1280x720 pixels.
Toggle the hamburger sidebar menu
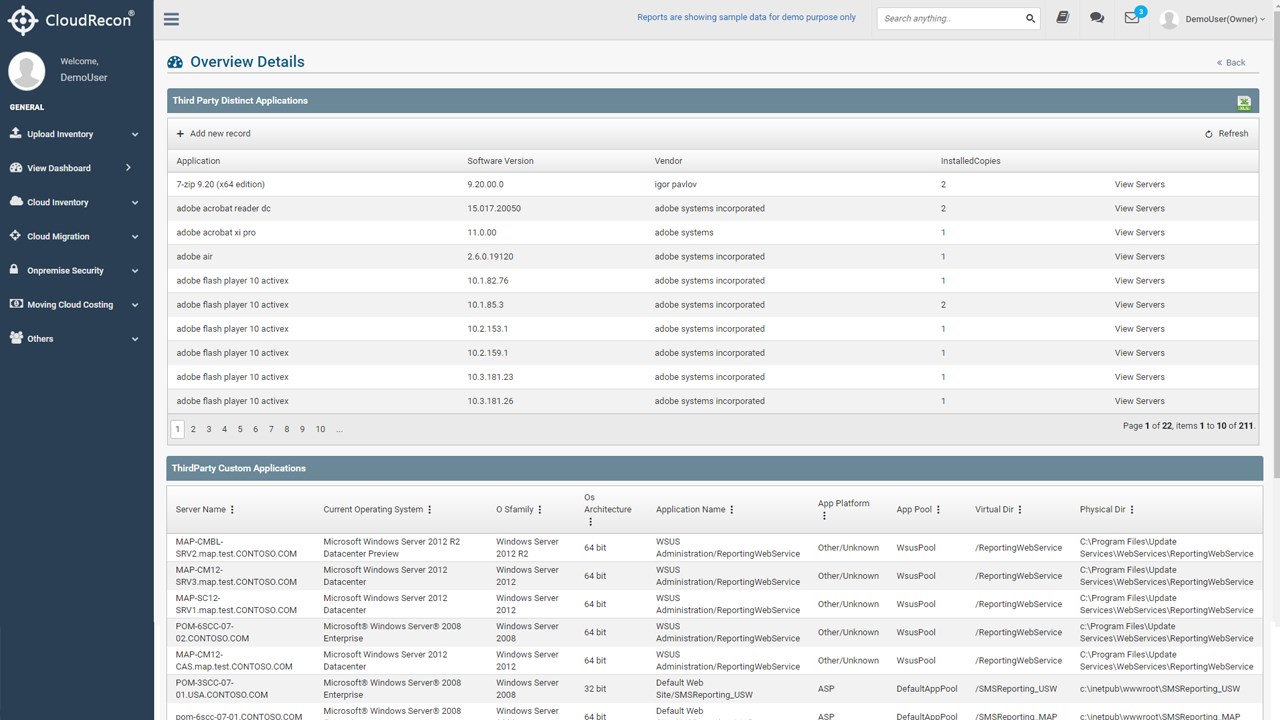click(171, 19)
